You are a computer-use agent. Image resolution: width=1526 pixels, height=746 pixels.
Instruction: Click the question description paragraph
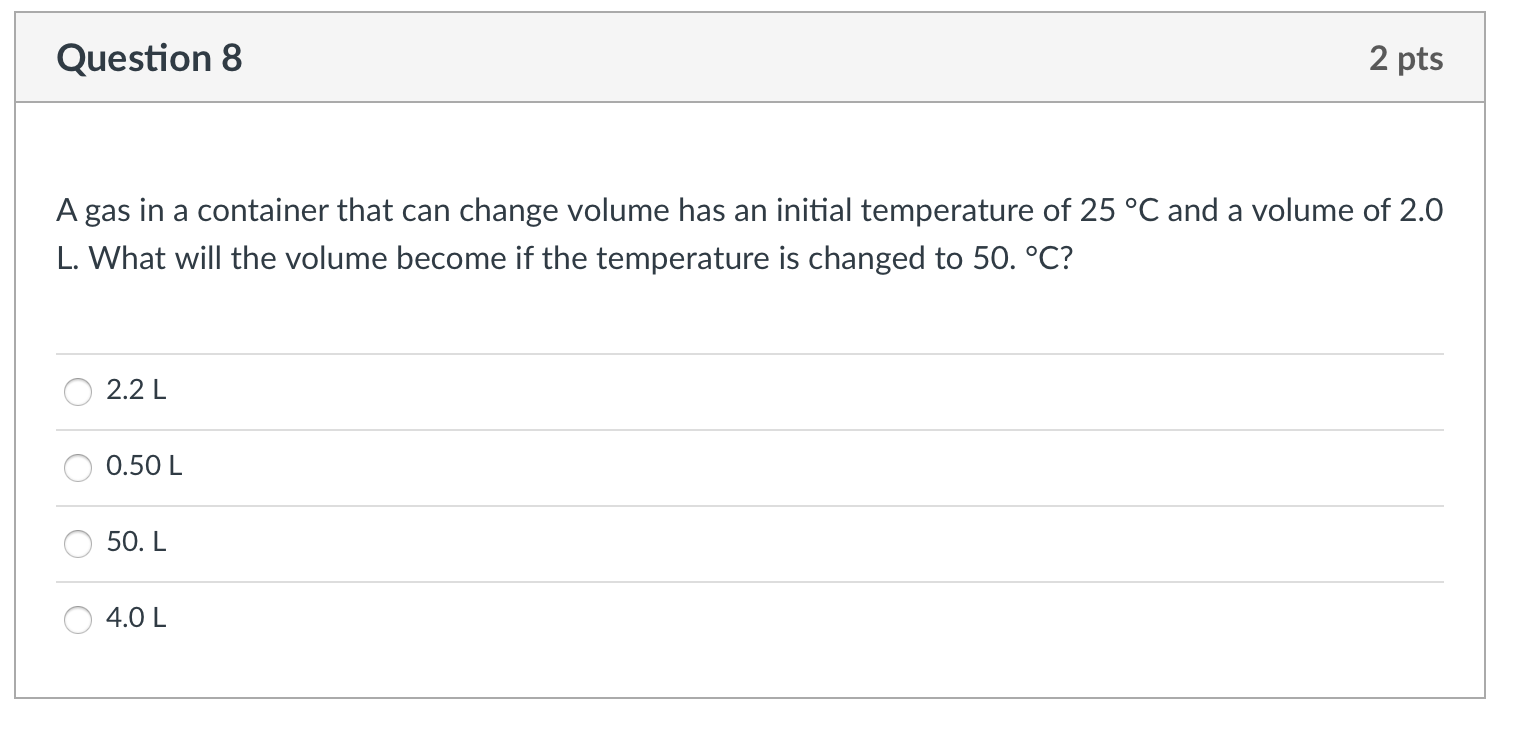pyautogui.click(x=749, y=233)
